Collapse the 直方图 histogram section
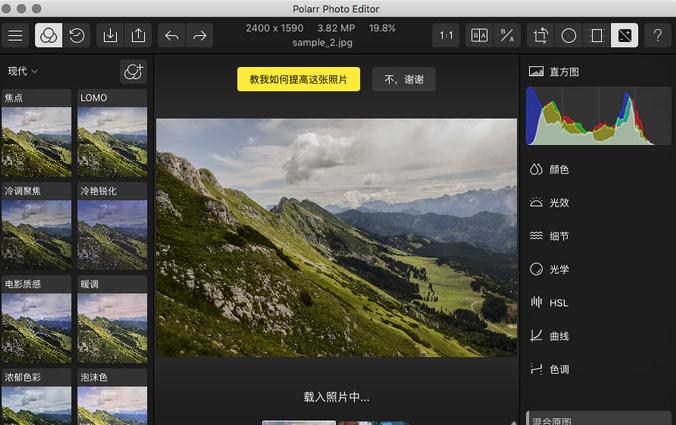 tap(564, 72)
